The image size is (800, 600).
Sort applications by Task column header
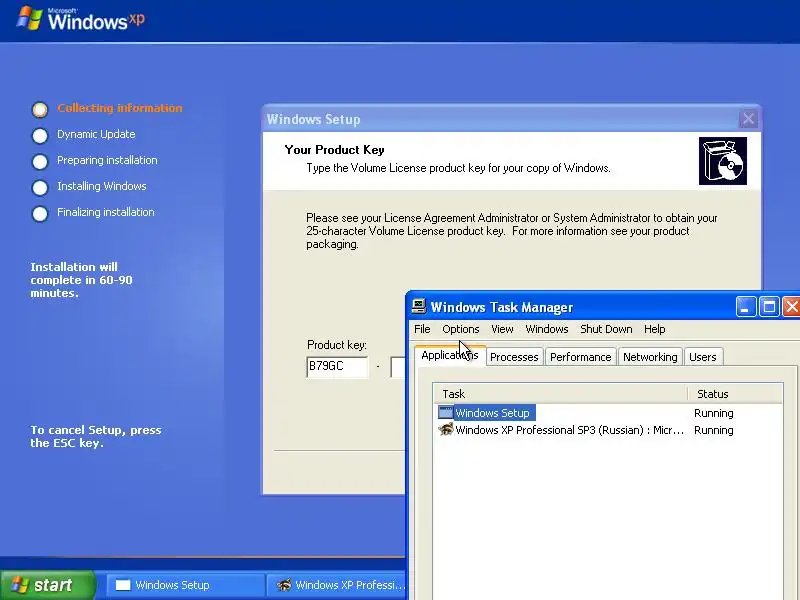coord(561,394)
